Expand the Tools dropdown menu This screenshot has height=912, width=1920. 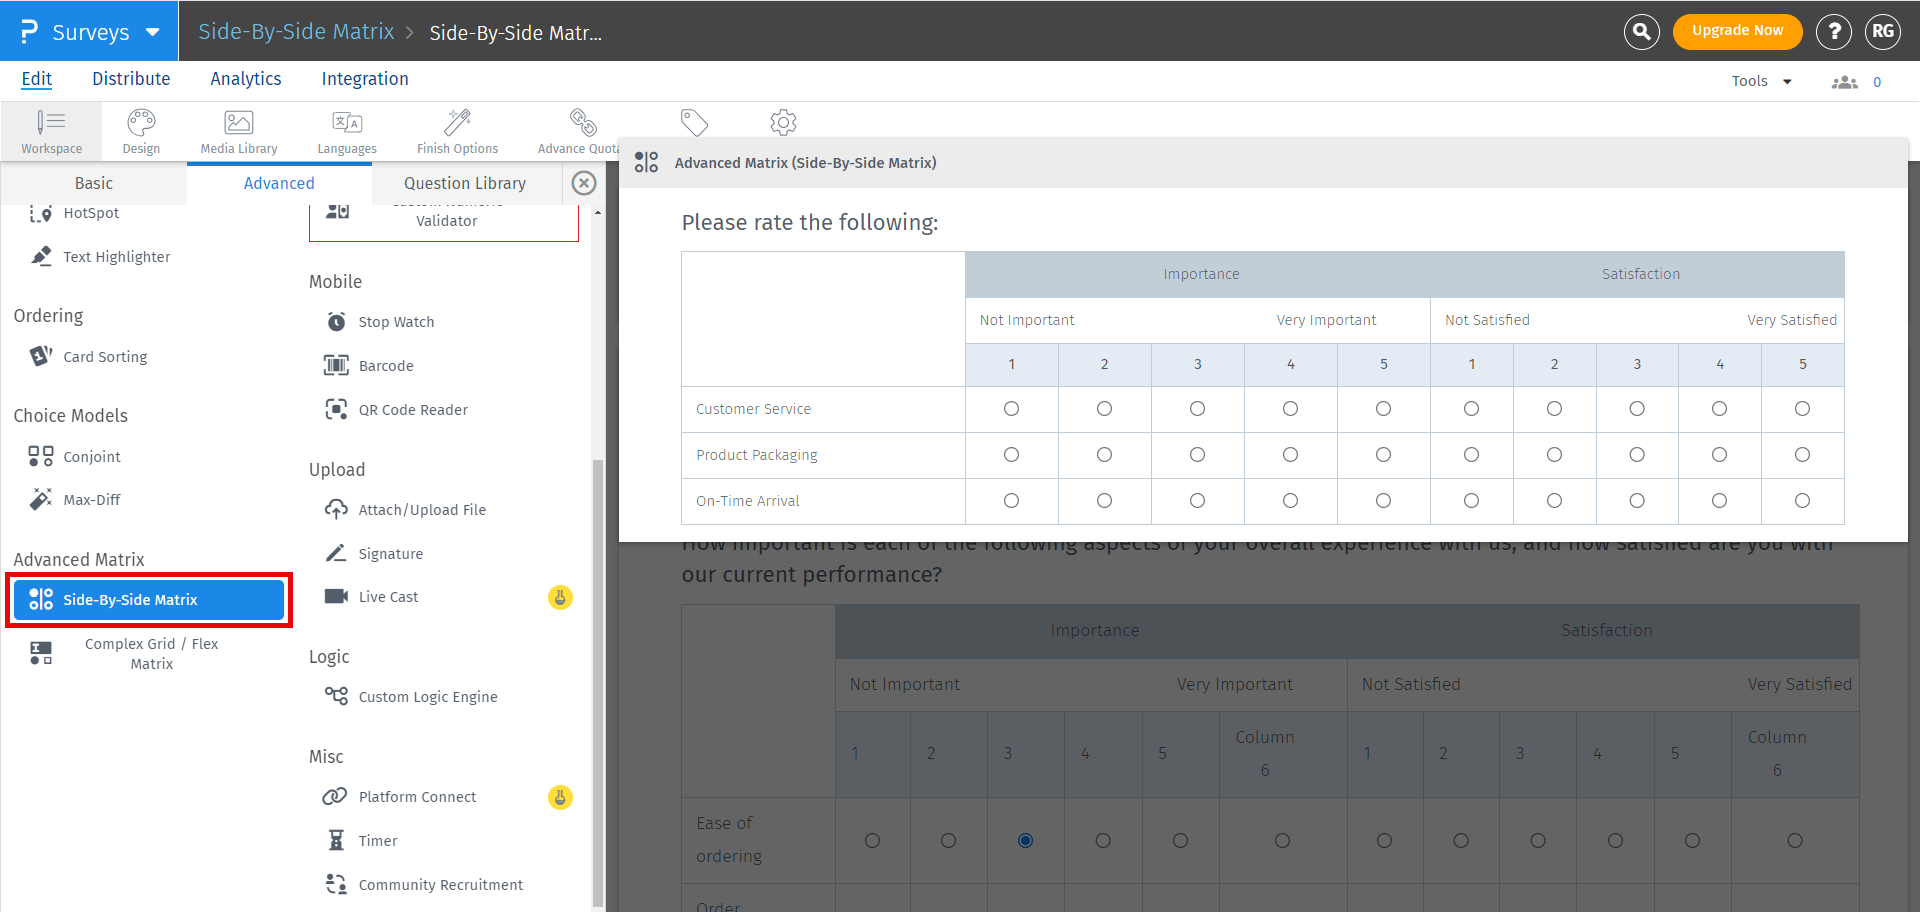click(1760, 80)
